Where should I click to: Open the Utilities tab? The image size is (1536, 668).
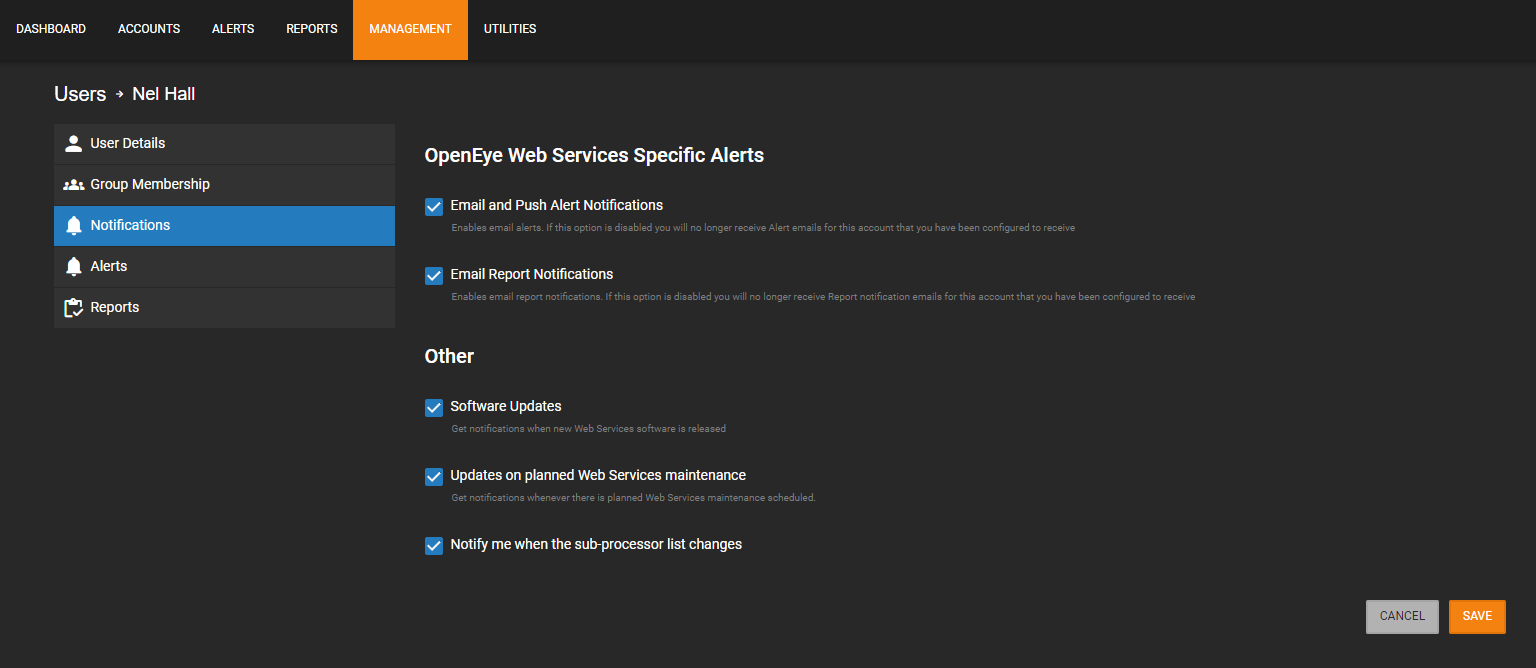point(510,29)
